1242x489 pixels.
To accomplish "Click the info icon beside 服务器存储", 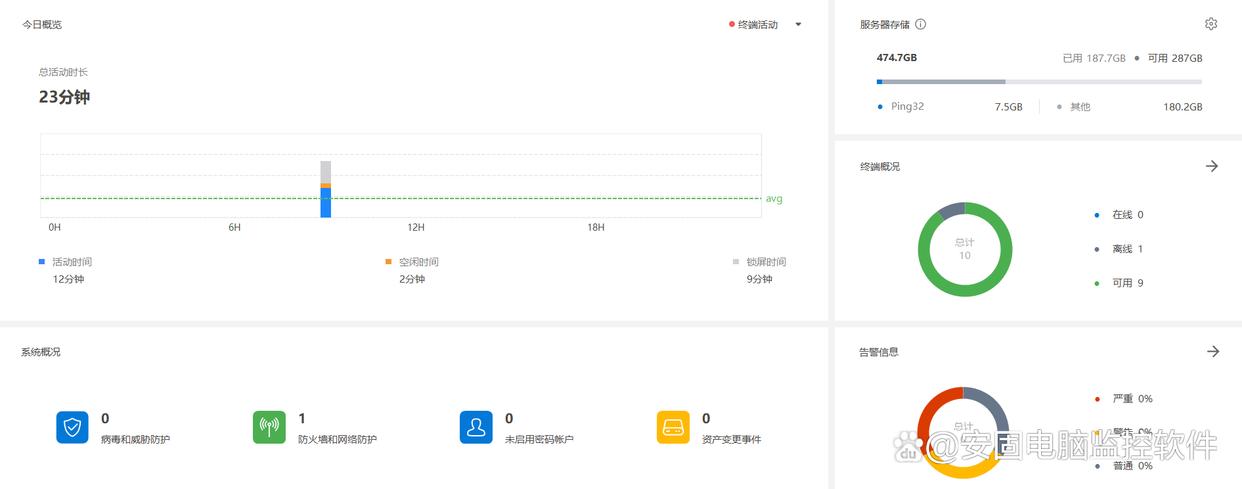I will coord(921,24).
